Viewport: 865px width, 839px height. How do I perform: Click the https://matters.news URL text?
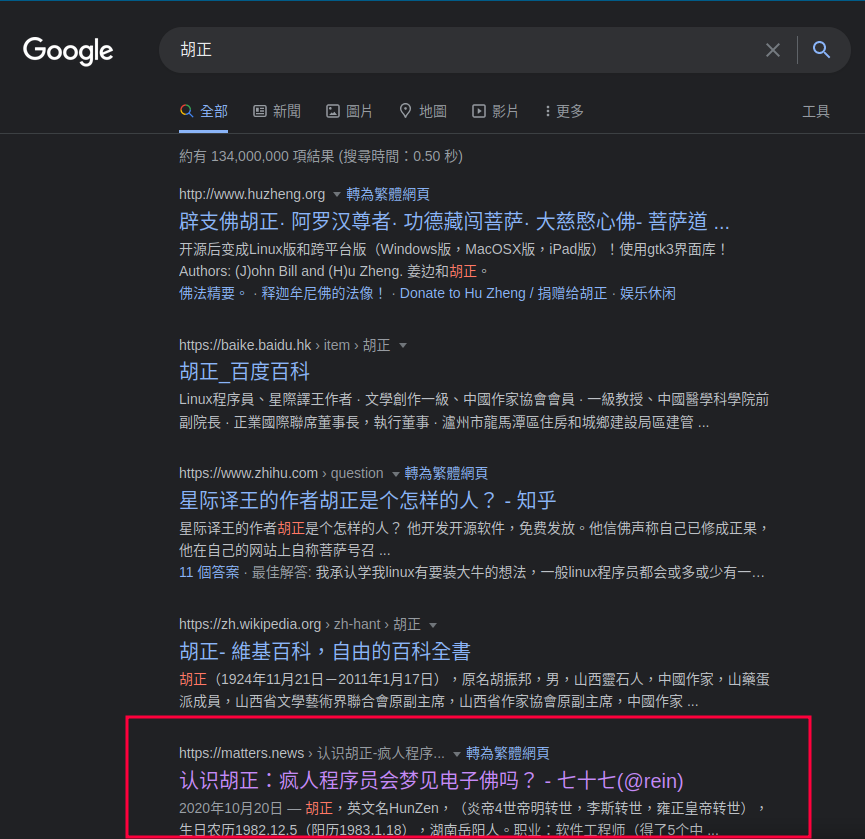(x=242, y=754)
